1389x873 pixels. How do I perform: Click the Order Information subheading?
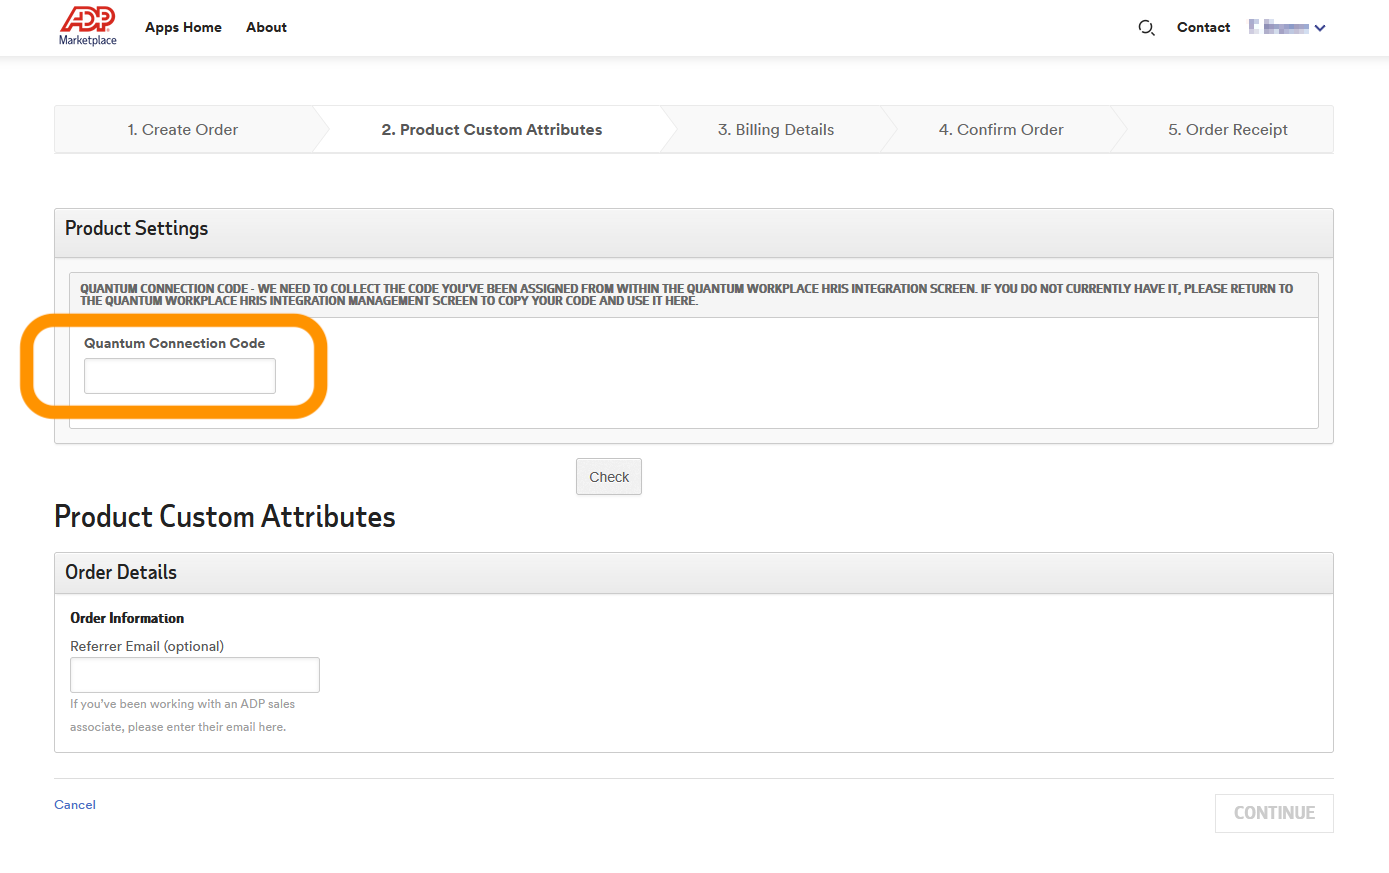(x=127, y=618)
